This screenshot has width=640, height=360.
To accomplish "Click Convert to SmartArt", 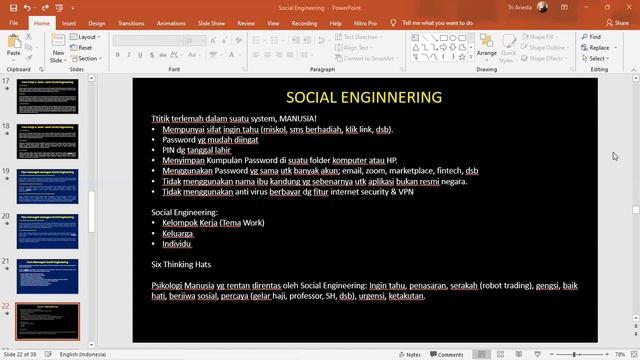I will pos(366,58).
